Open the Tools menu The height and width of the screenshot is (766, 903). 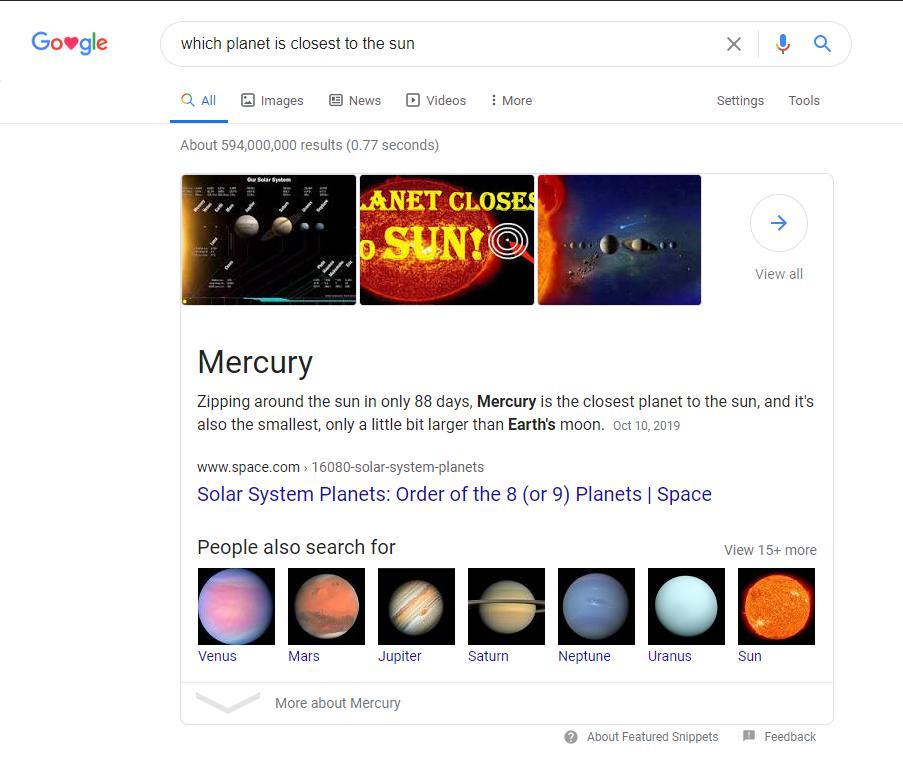pyautogui.click(x=803, y=101)
